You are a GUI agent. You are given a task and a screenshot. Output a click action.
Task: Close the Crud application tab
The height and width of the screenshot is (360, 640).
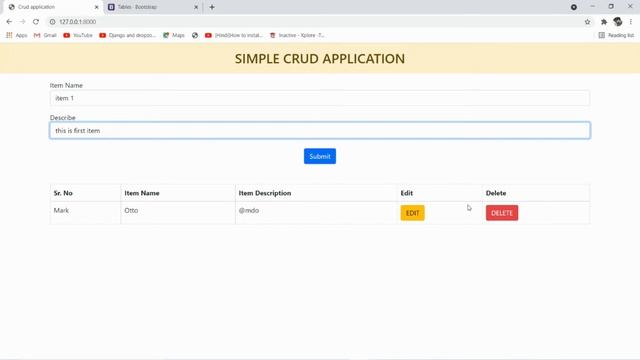tap(97, 7)
